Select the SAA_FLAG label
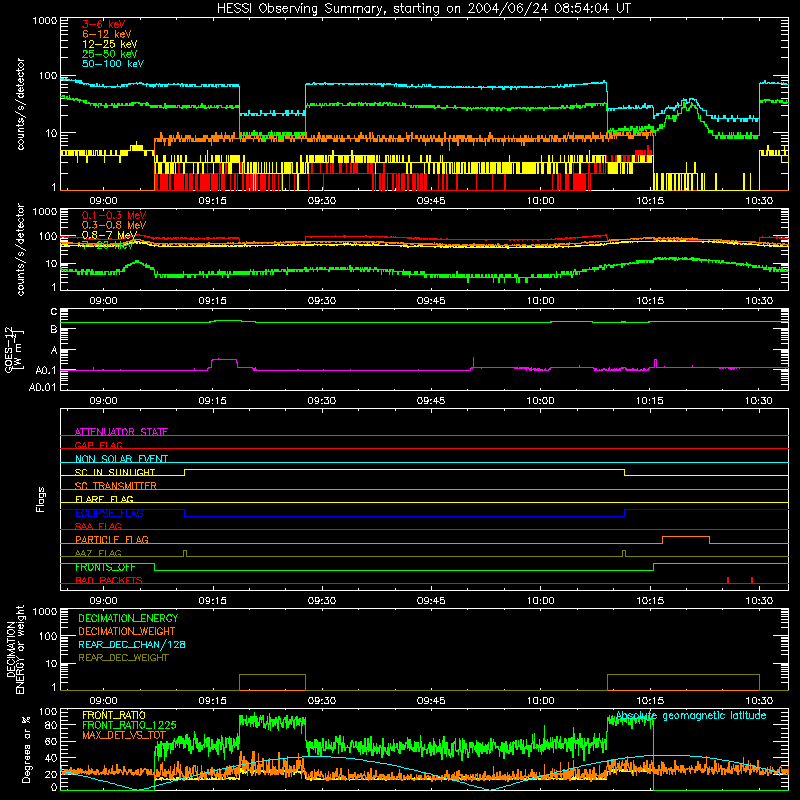The width and height of the screenshot is (800, 800). [x=98, y=526]
